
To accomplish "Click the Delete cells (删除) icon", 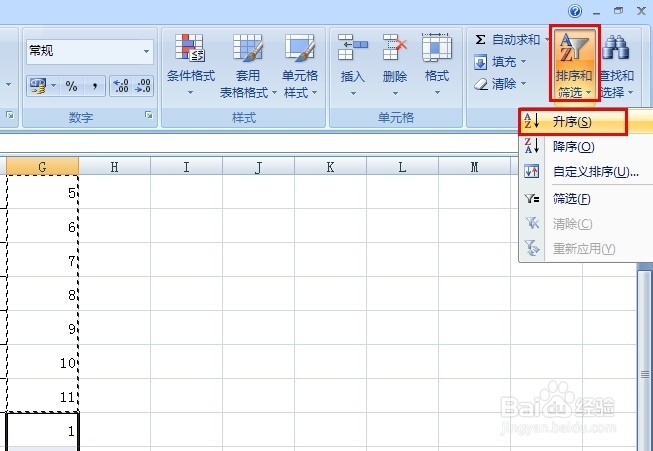I will (x=394, y=47).
